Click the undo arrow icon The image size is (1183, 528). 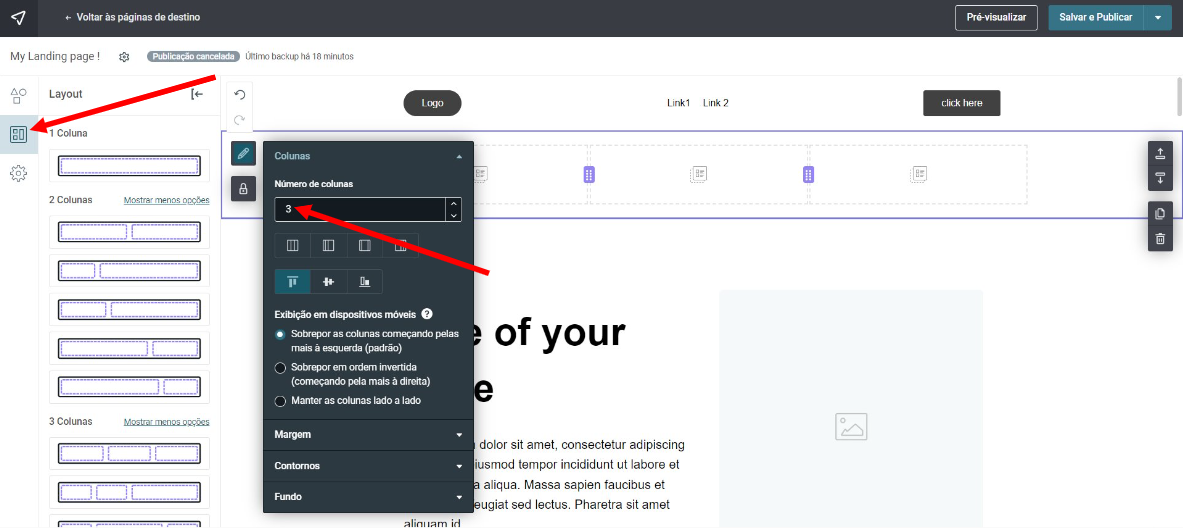coord(240,94)
